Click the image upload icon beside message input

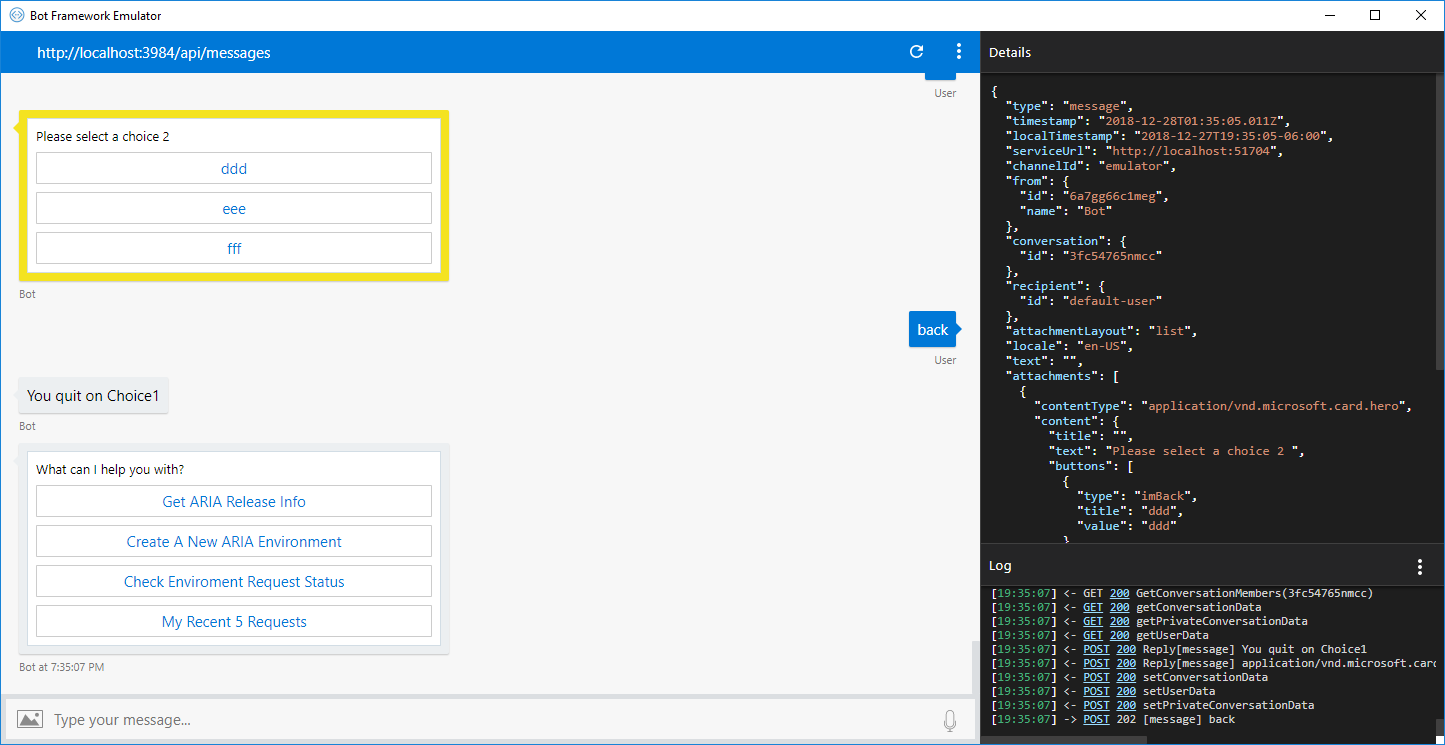[30, 718]
